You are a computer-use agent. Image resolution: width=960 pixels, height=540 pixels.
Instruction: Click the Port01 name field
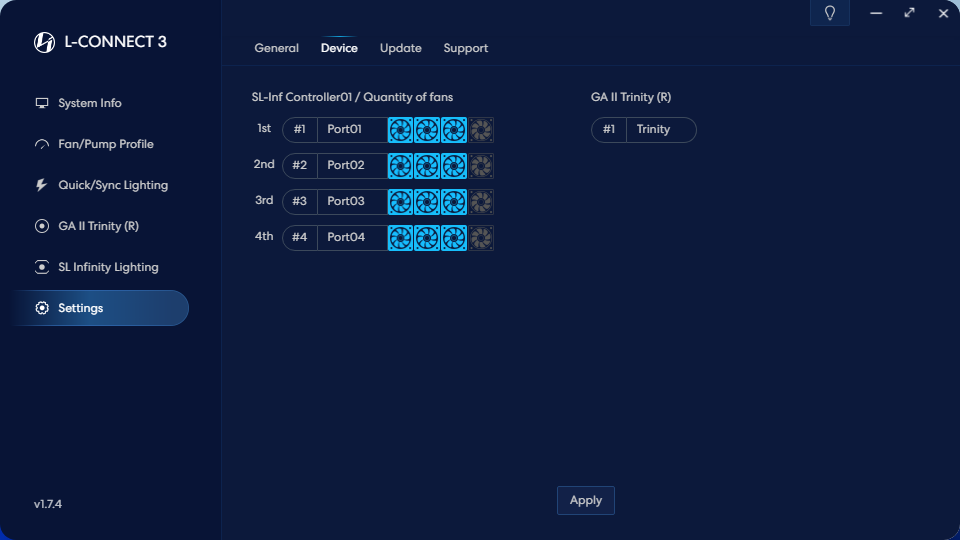click(x=353, y=130)
